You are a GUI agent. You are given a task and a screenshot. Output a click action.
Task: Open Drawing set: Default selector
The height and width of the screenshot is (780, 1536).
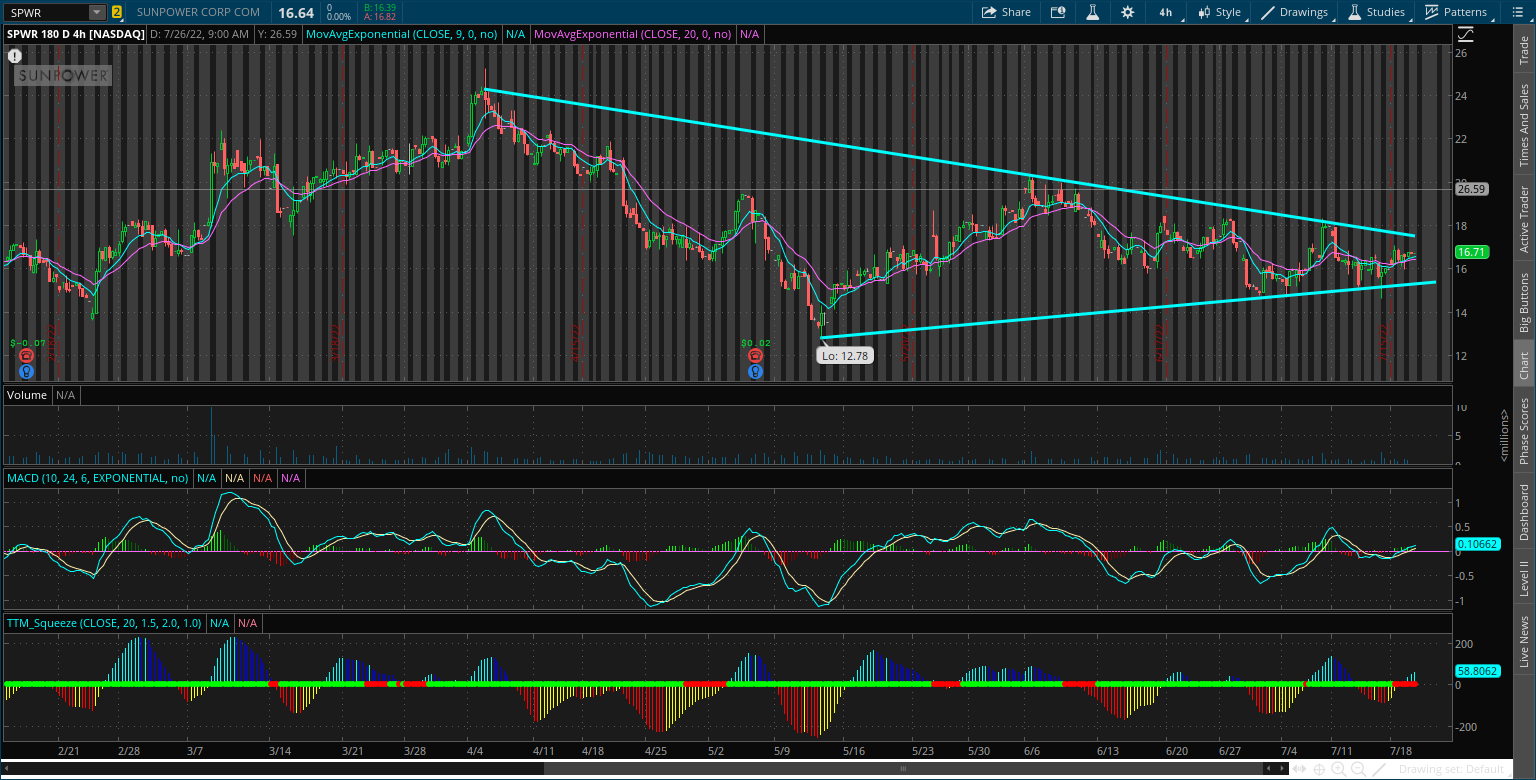tap(1451, 769)
